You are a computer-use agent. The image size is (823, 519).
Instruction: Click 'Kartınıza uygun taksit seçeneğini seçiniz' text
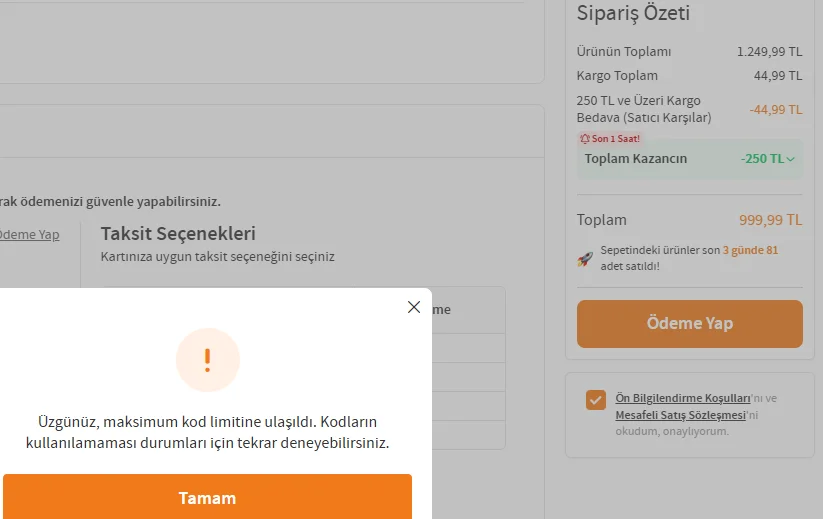(x=217, y=257)
